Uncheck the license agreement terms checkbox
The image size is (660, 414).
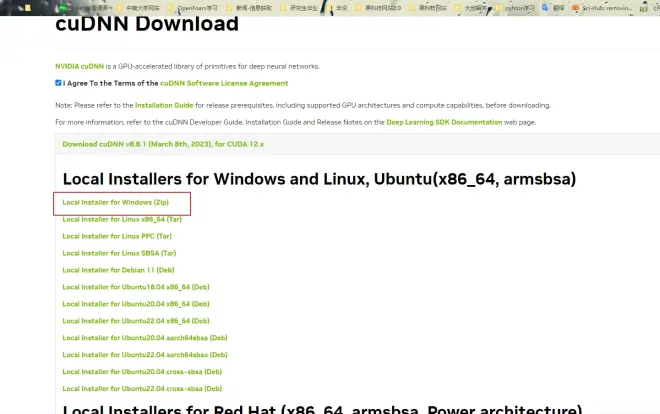(58, 83)
